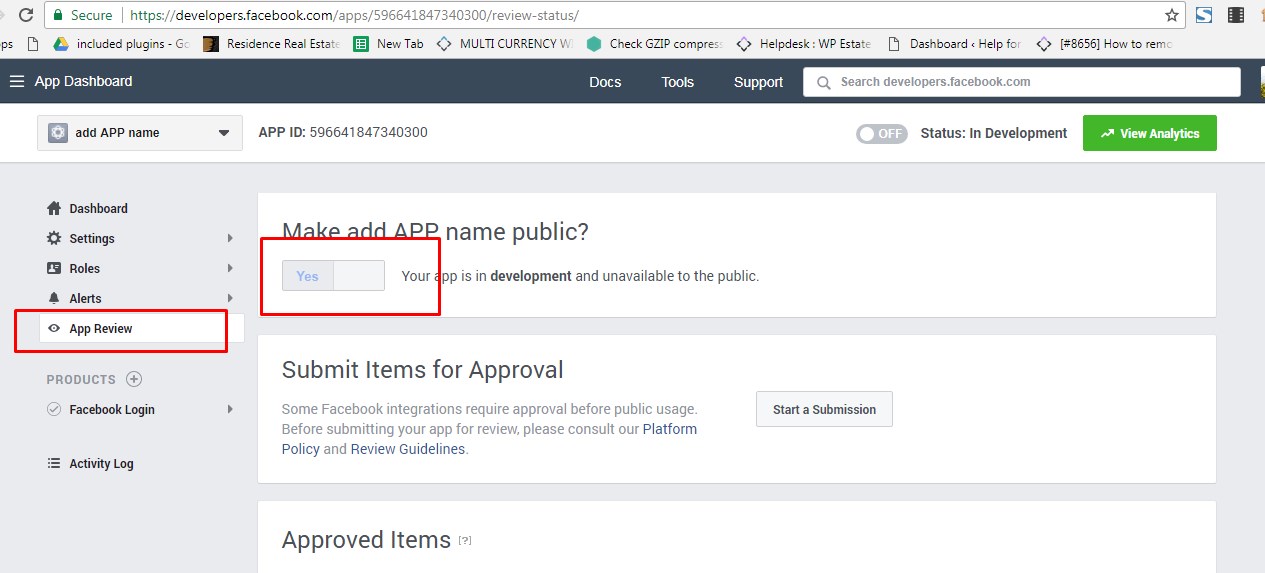Screen dimensions: 1265x573
Task: Open the Review Guidelines link
Action: click(x=408, y=449)
